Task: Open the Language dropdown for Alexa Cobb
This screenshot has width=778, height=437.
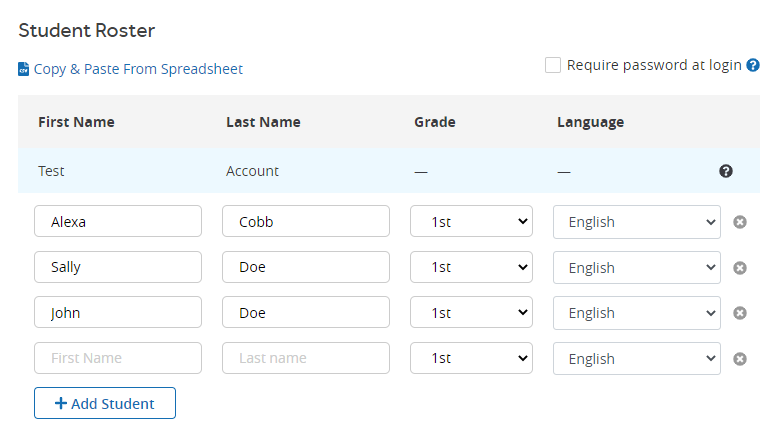Action: pyautogui.click(x=636, y=222)
